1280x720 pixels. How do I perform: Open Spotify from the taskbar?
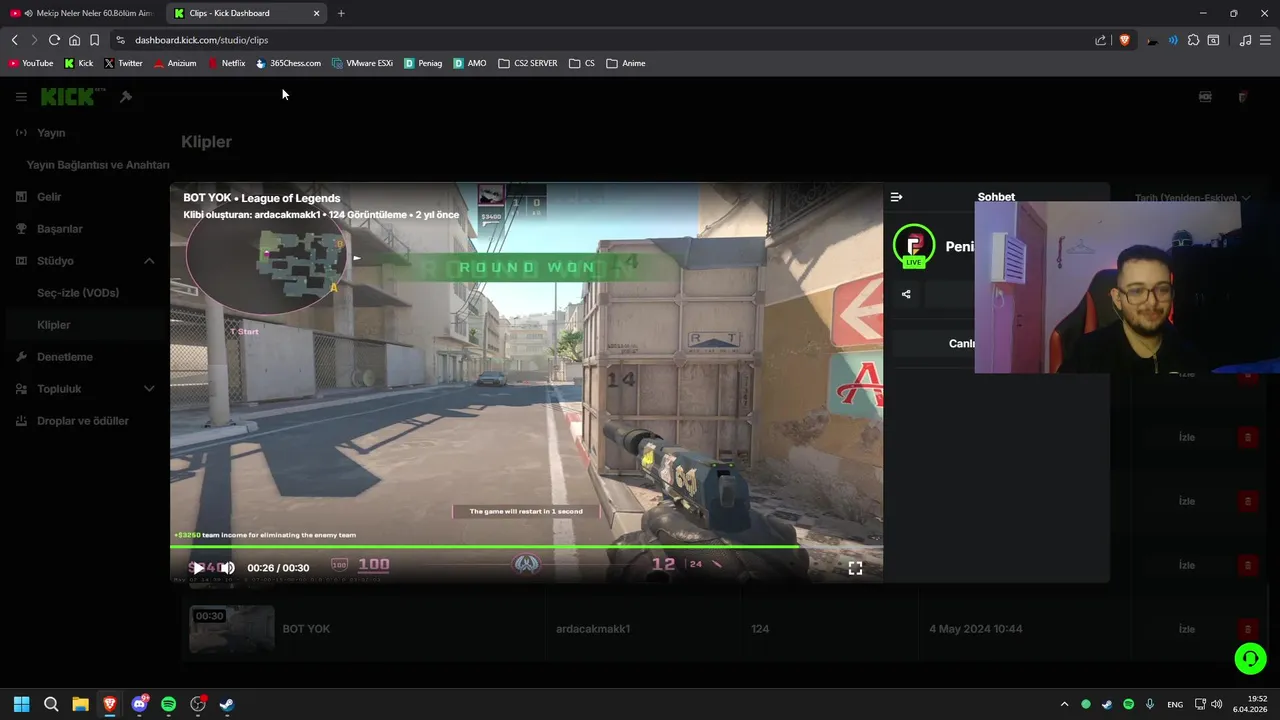[x=168, y=704]
